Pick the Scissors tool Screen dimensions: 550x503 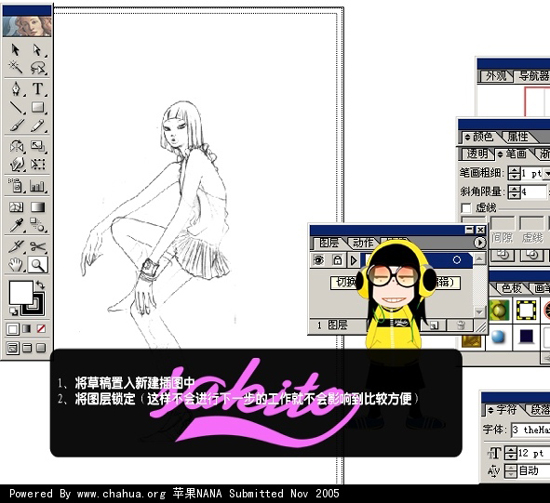tap(38, 247)
